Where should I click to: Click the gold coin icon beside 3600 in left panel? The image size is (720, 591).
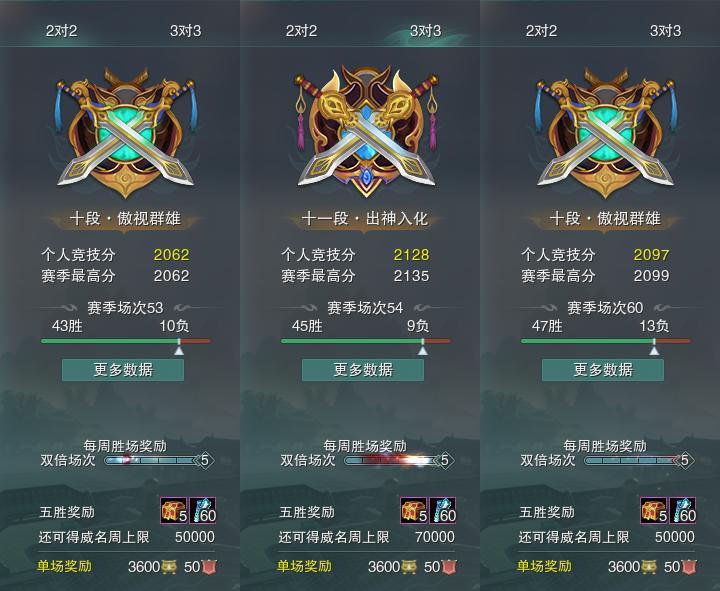tap(169, 567)
